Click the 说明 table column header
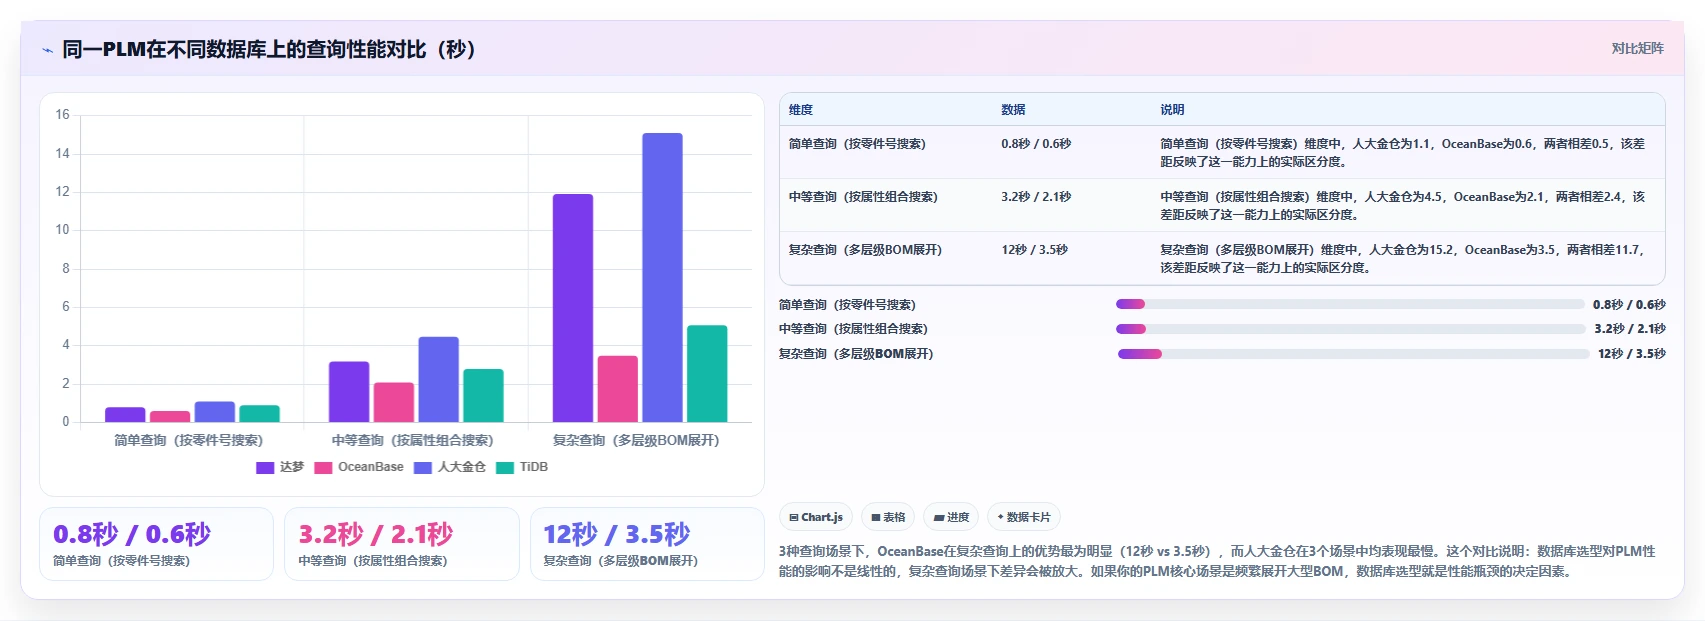 (x=1172, y=110)
